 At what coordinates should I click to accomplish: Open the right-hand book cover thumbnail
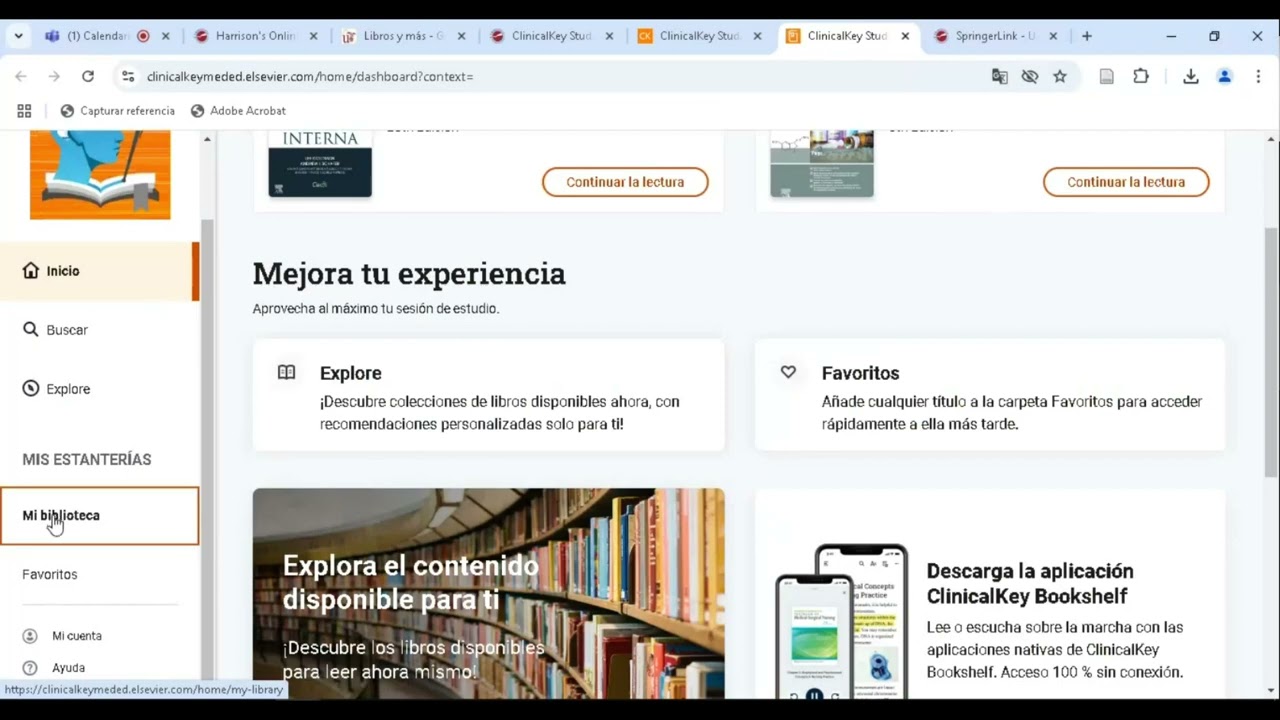click(x=822, y=164)
